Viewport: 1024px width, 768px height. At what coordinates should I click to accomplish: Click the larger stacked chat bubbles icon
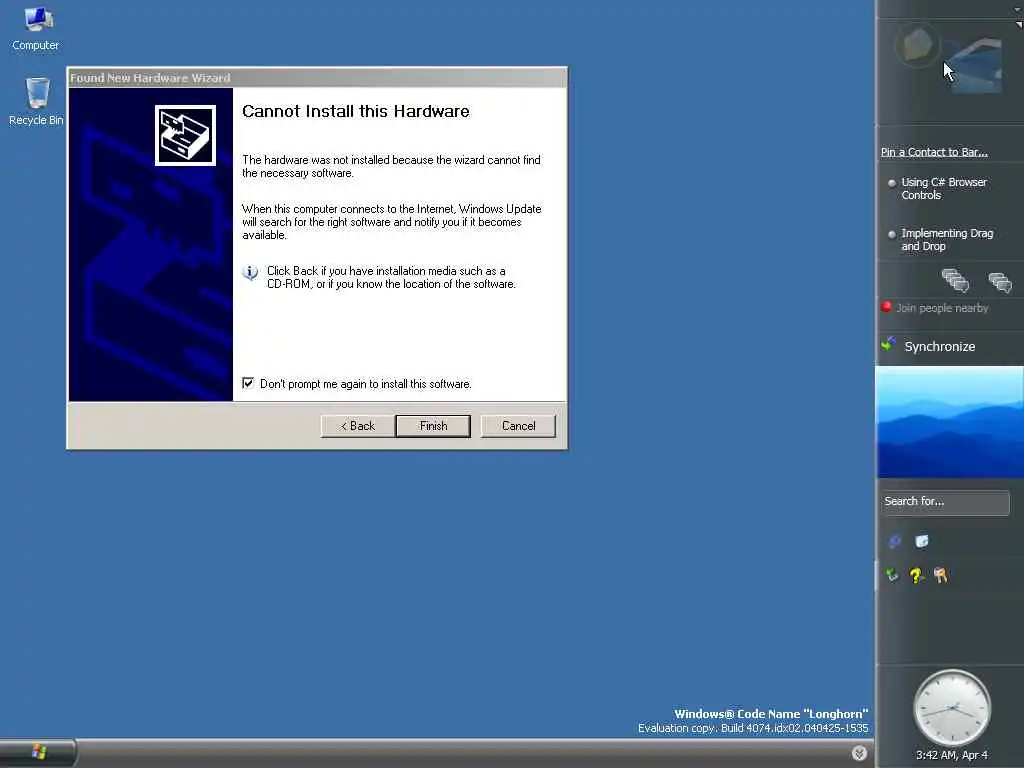[955, 280]
